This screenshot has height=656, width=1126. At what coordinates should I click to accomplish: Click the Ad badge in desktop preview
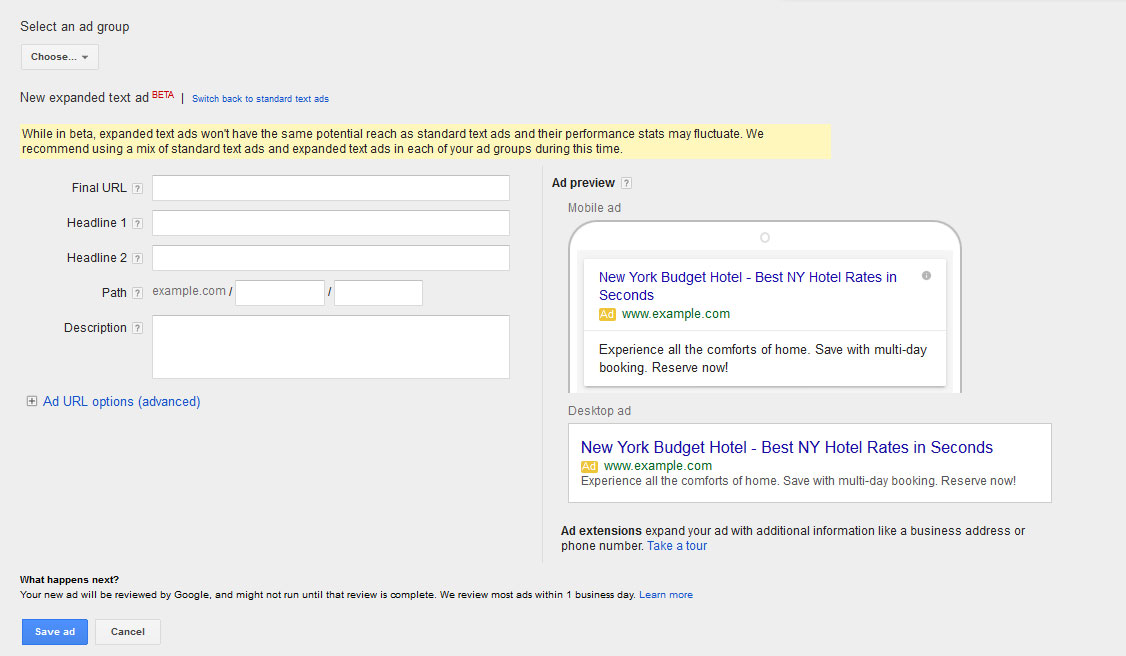pyautogui.click(x=589, y=467)
